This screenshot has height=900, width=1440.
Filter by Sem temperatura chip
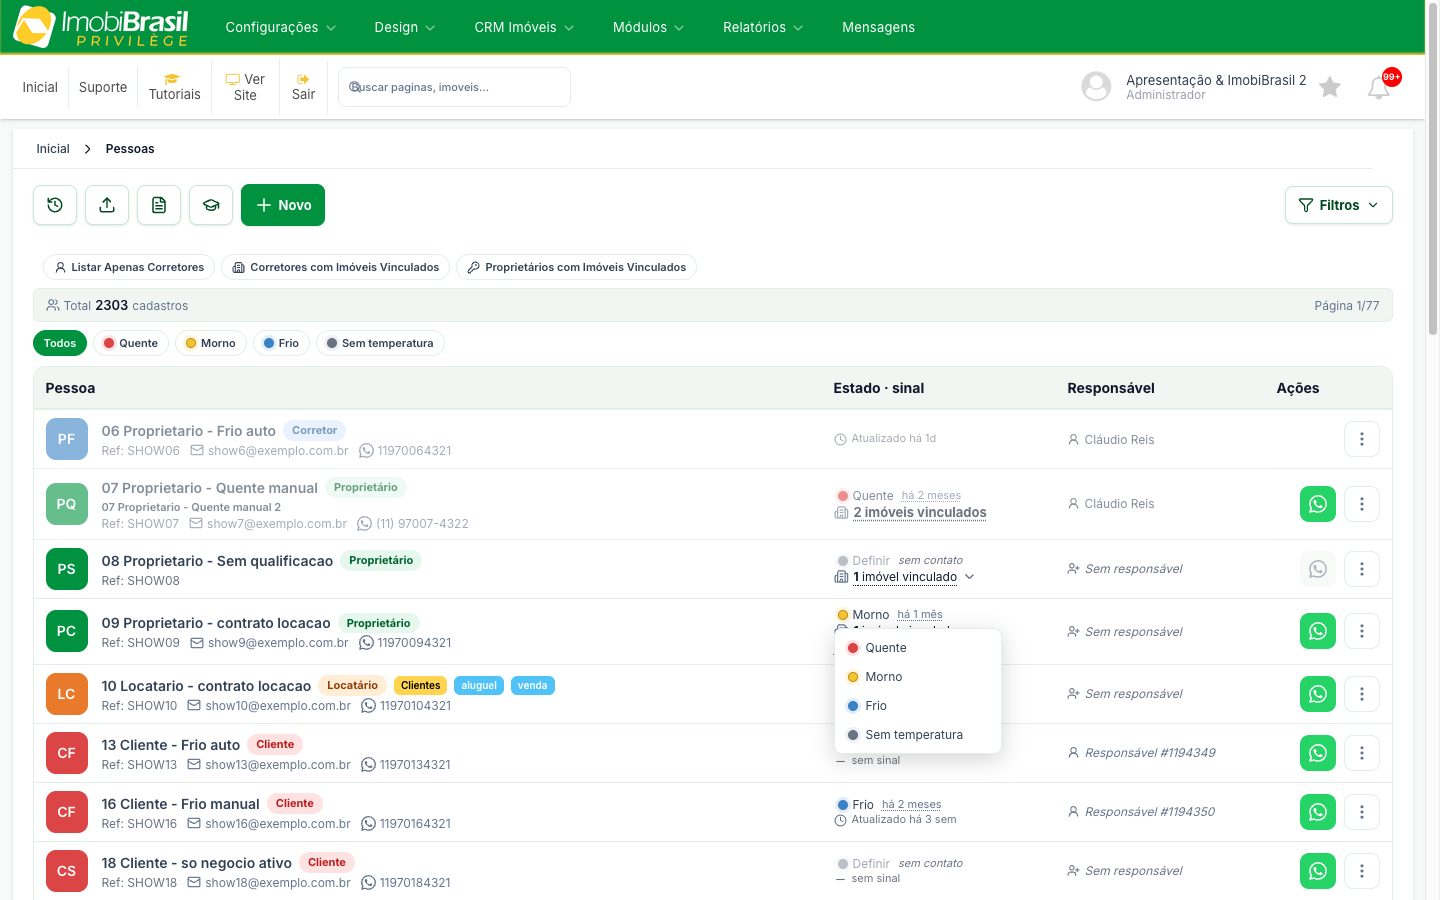(x=380, y=343)
